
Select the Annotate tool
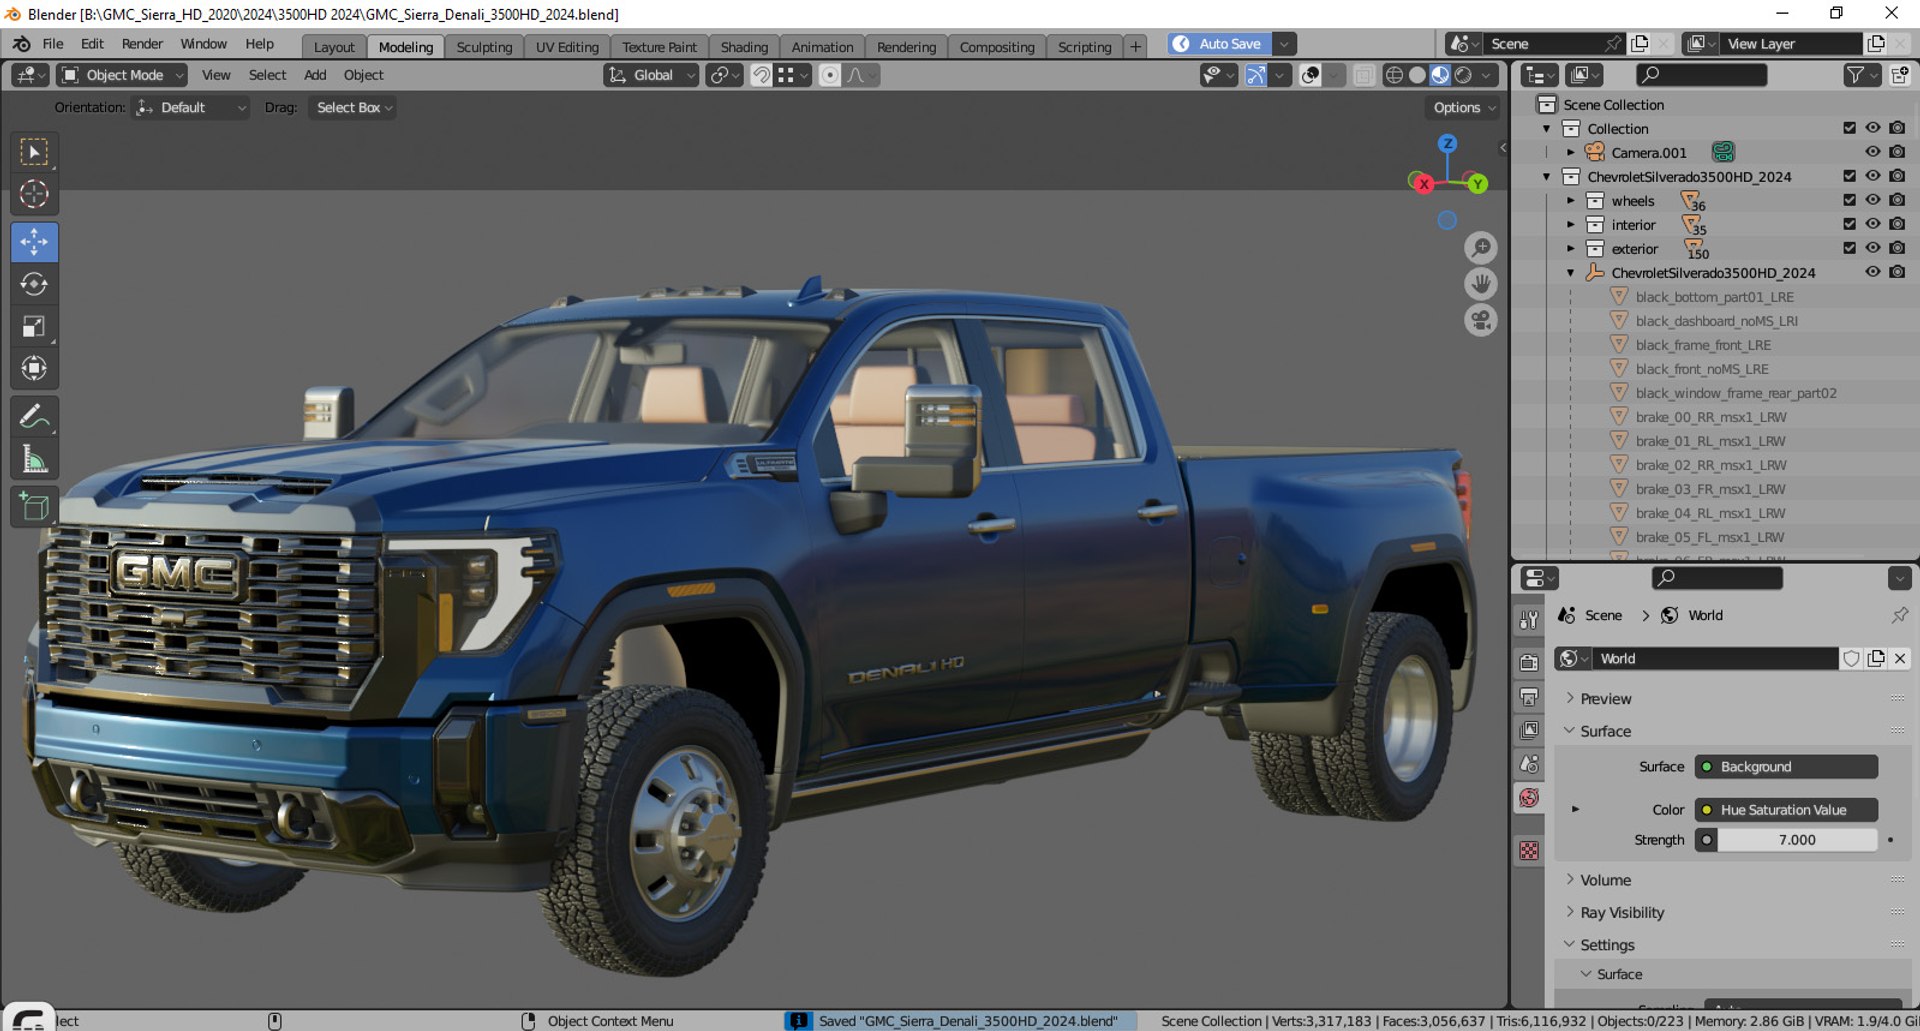(x=34, y=416)
